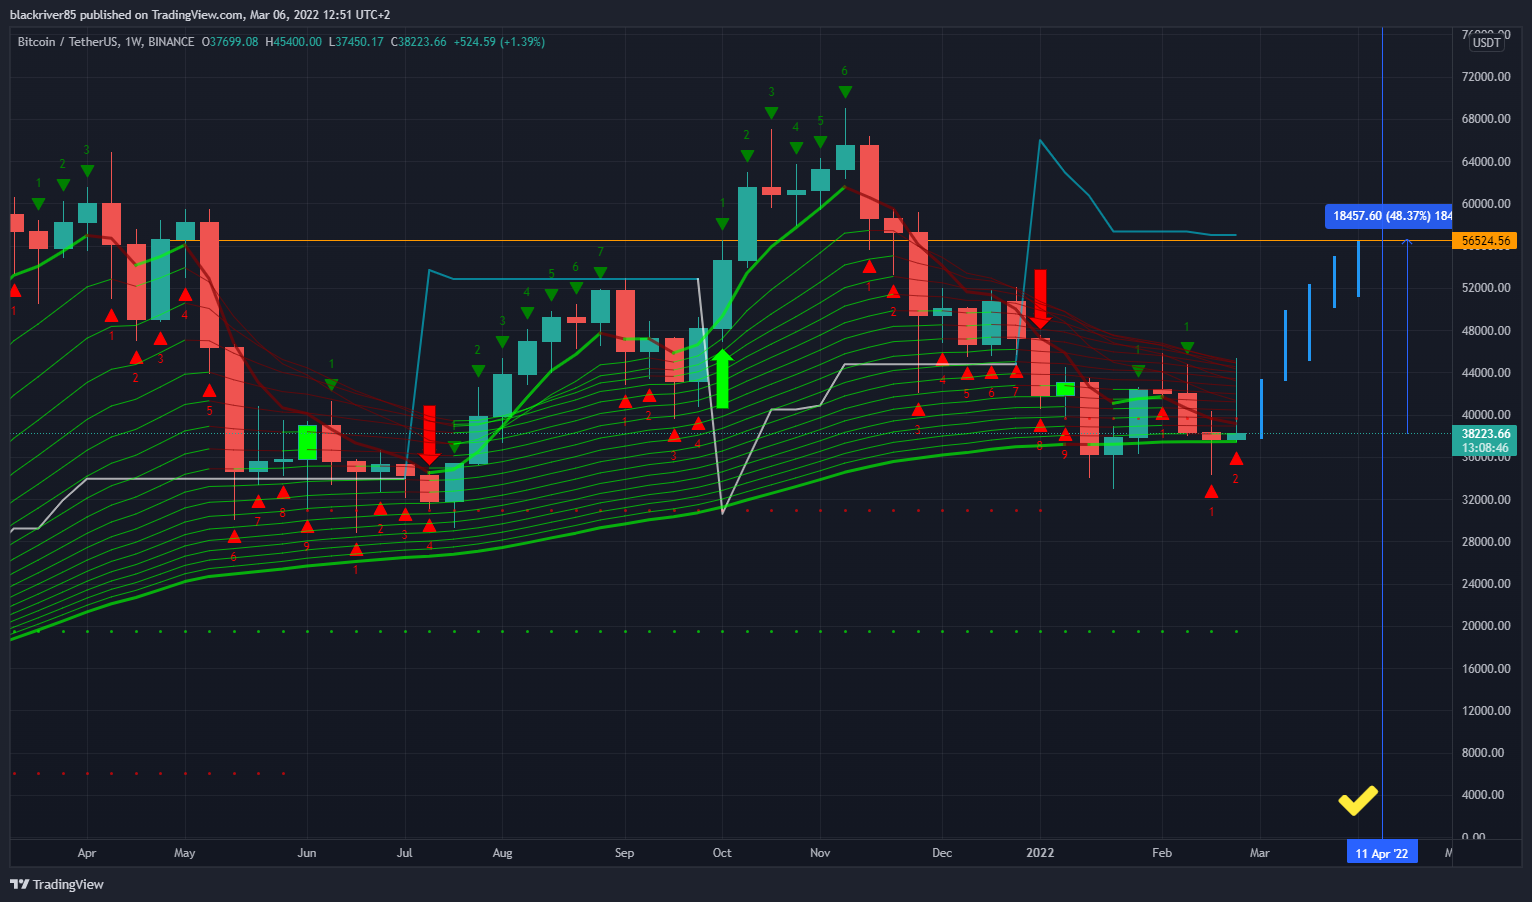Click the Apr label on the time axis
Image resolution: width=1532 pixels, height=902 pixels.
(87, 853)
